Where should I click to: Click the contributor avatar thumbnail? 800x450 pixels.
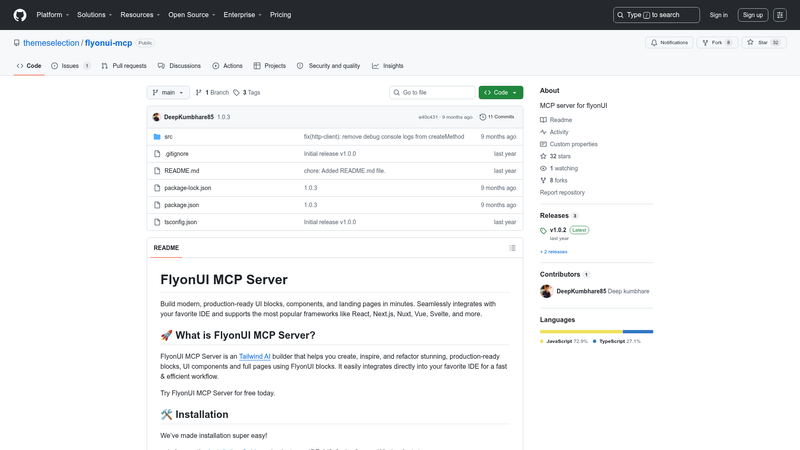coord(546,291)
